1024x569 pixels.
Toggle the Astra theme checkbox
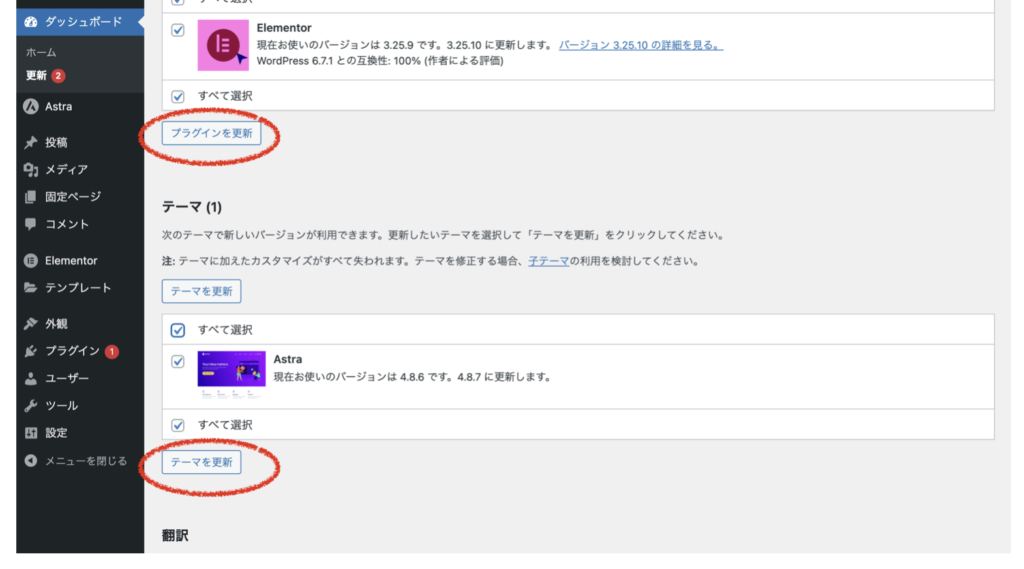178,361
